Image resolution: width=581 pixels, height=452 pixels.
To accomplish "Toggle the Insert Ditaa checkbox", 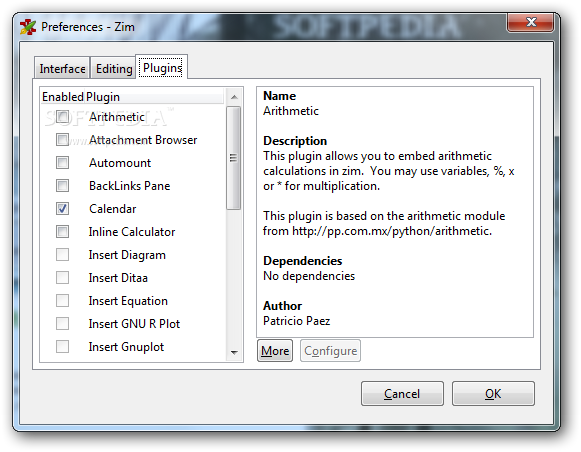I will 62,277.
